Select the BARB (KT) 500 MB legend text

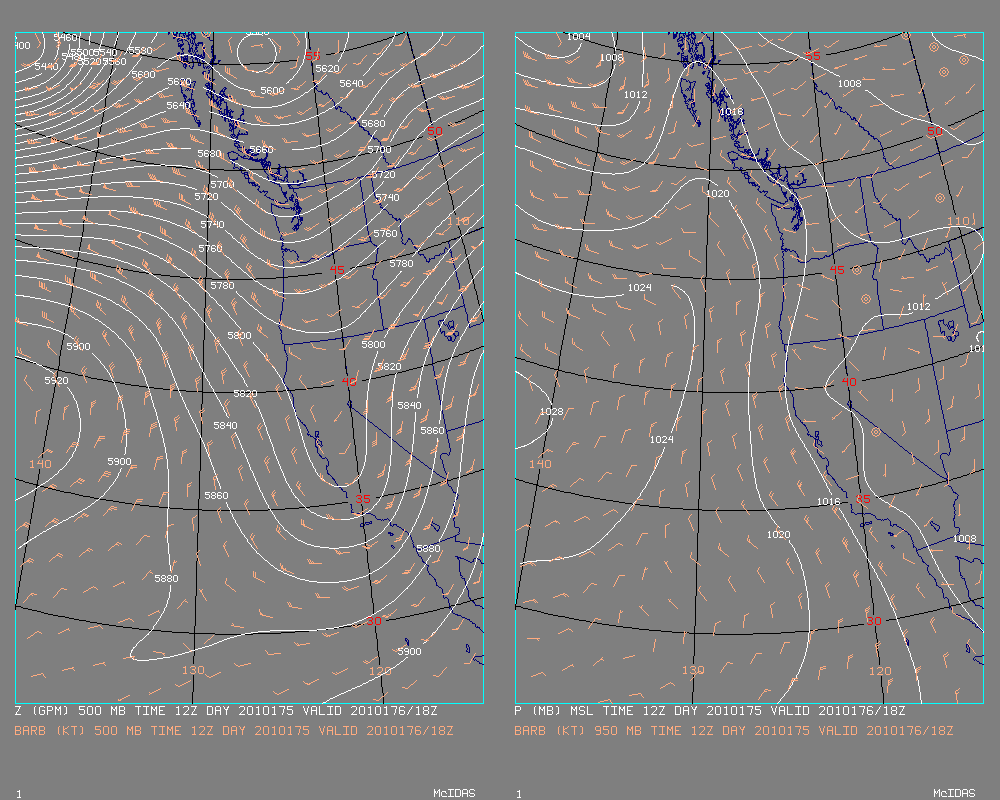233,730
